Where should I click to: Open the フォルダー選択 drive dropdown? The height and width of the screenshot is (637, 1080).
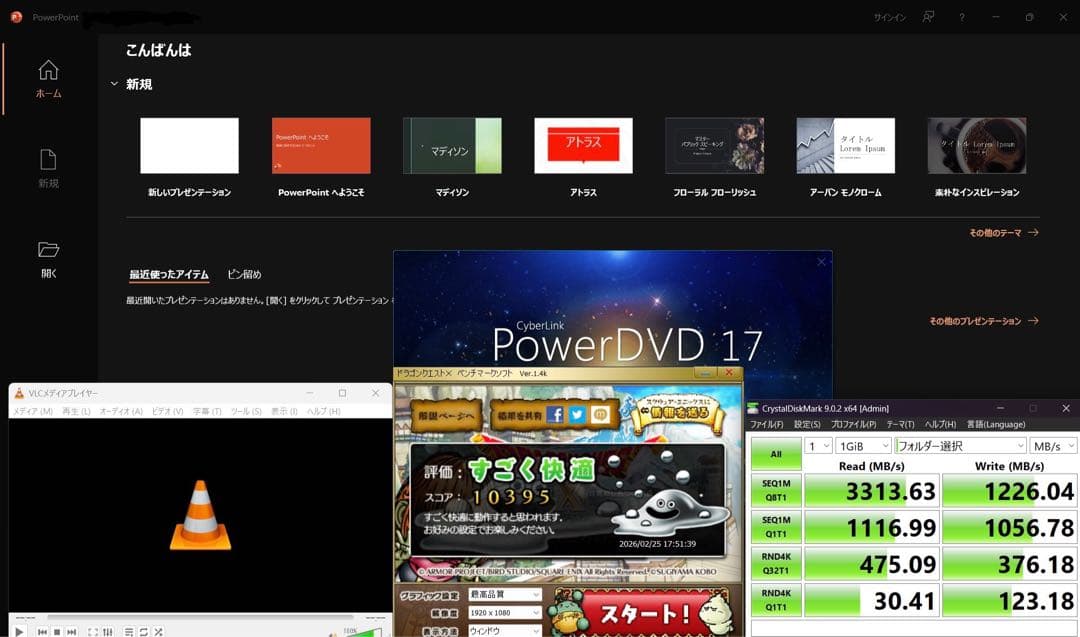pos(961,446)
